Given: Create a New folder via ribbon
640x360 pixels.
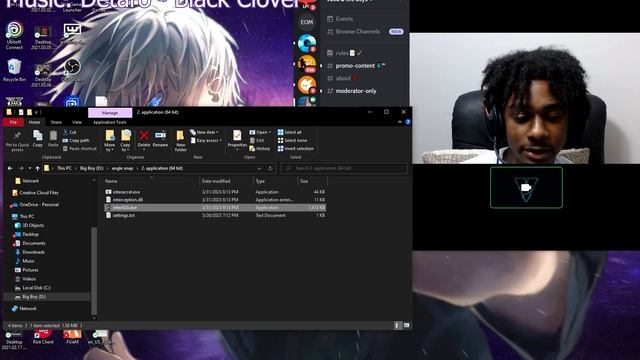Looking at the screenshot, I should (x=180, y=141).
